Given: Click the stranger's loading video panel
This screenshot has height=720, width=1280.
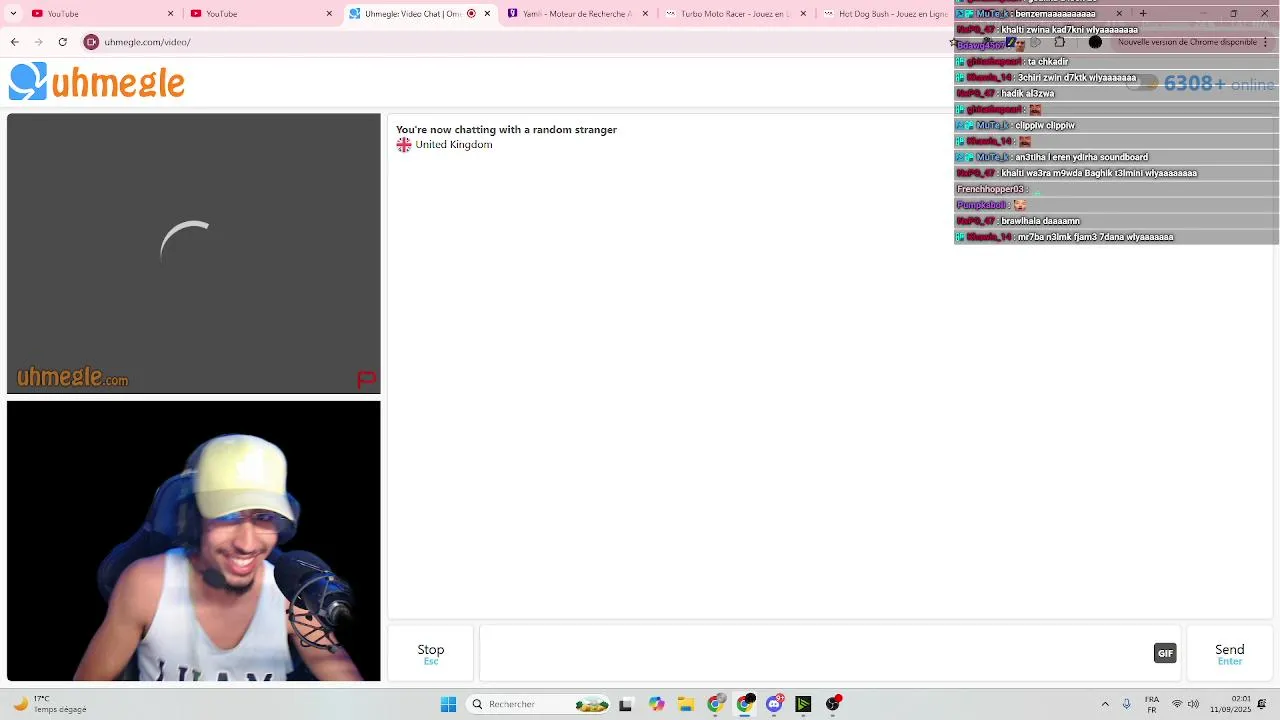Looking at the screenshot, I should (x=194, y=253).
